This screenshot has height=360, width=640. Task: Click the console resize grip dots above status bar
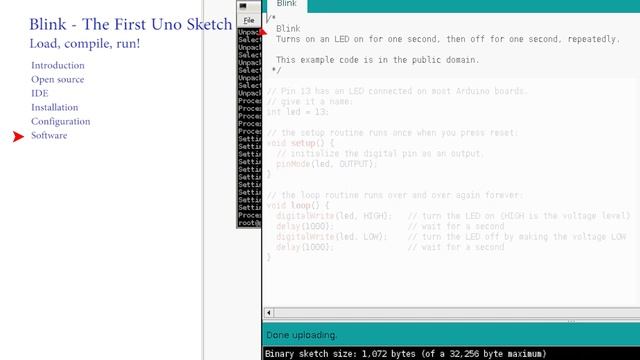571,321
